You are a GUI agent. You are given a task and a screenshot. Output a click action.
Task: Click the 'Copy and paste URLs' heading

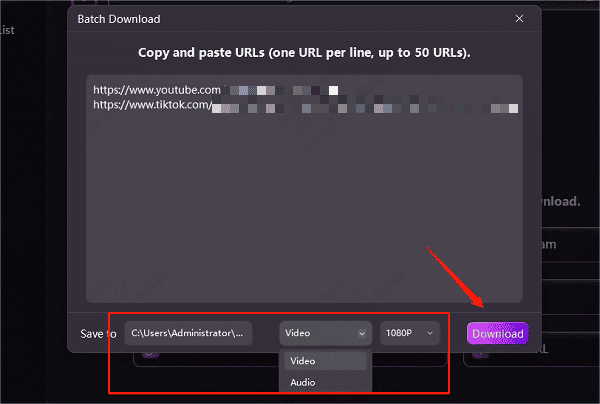[304, 52]
